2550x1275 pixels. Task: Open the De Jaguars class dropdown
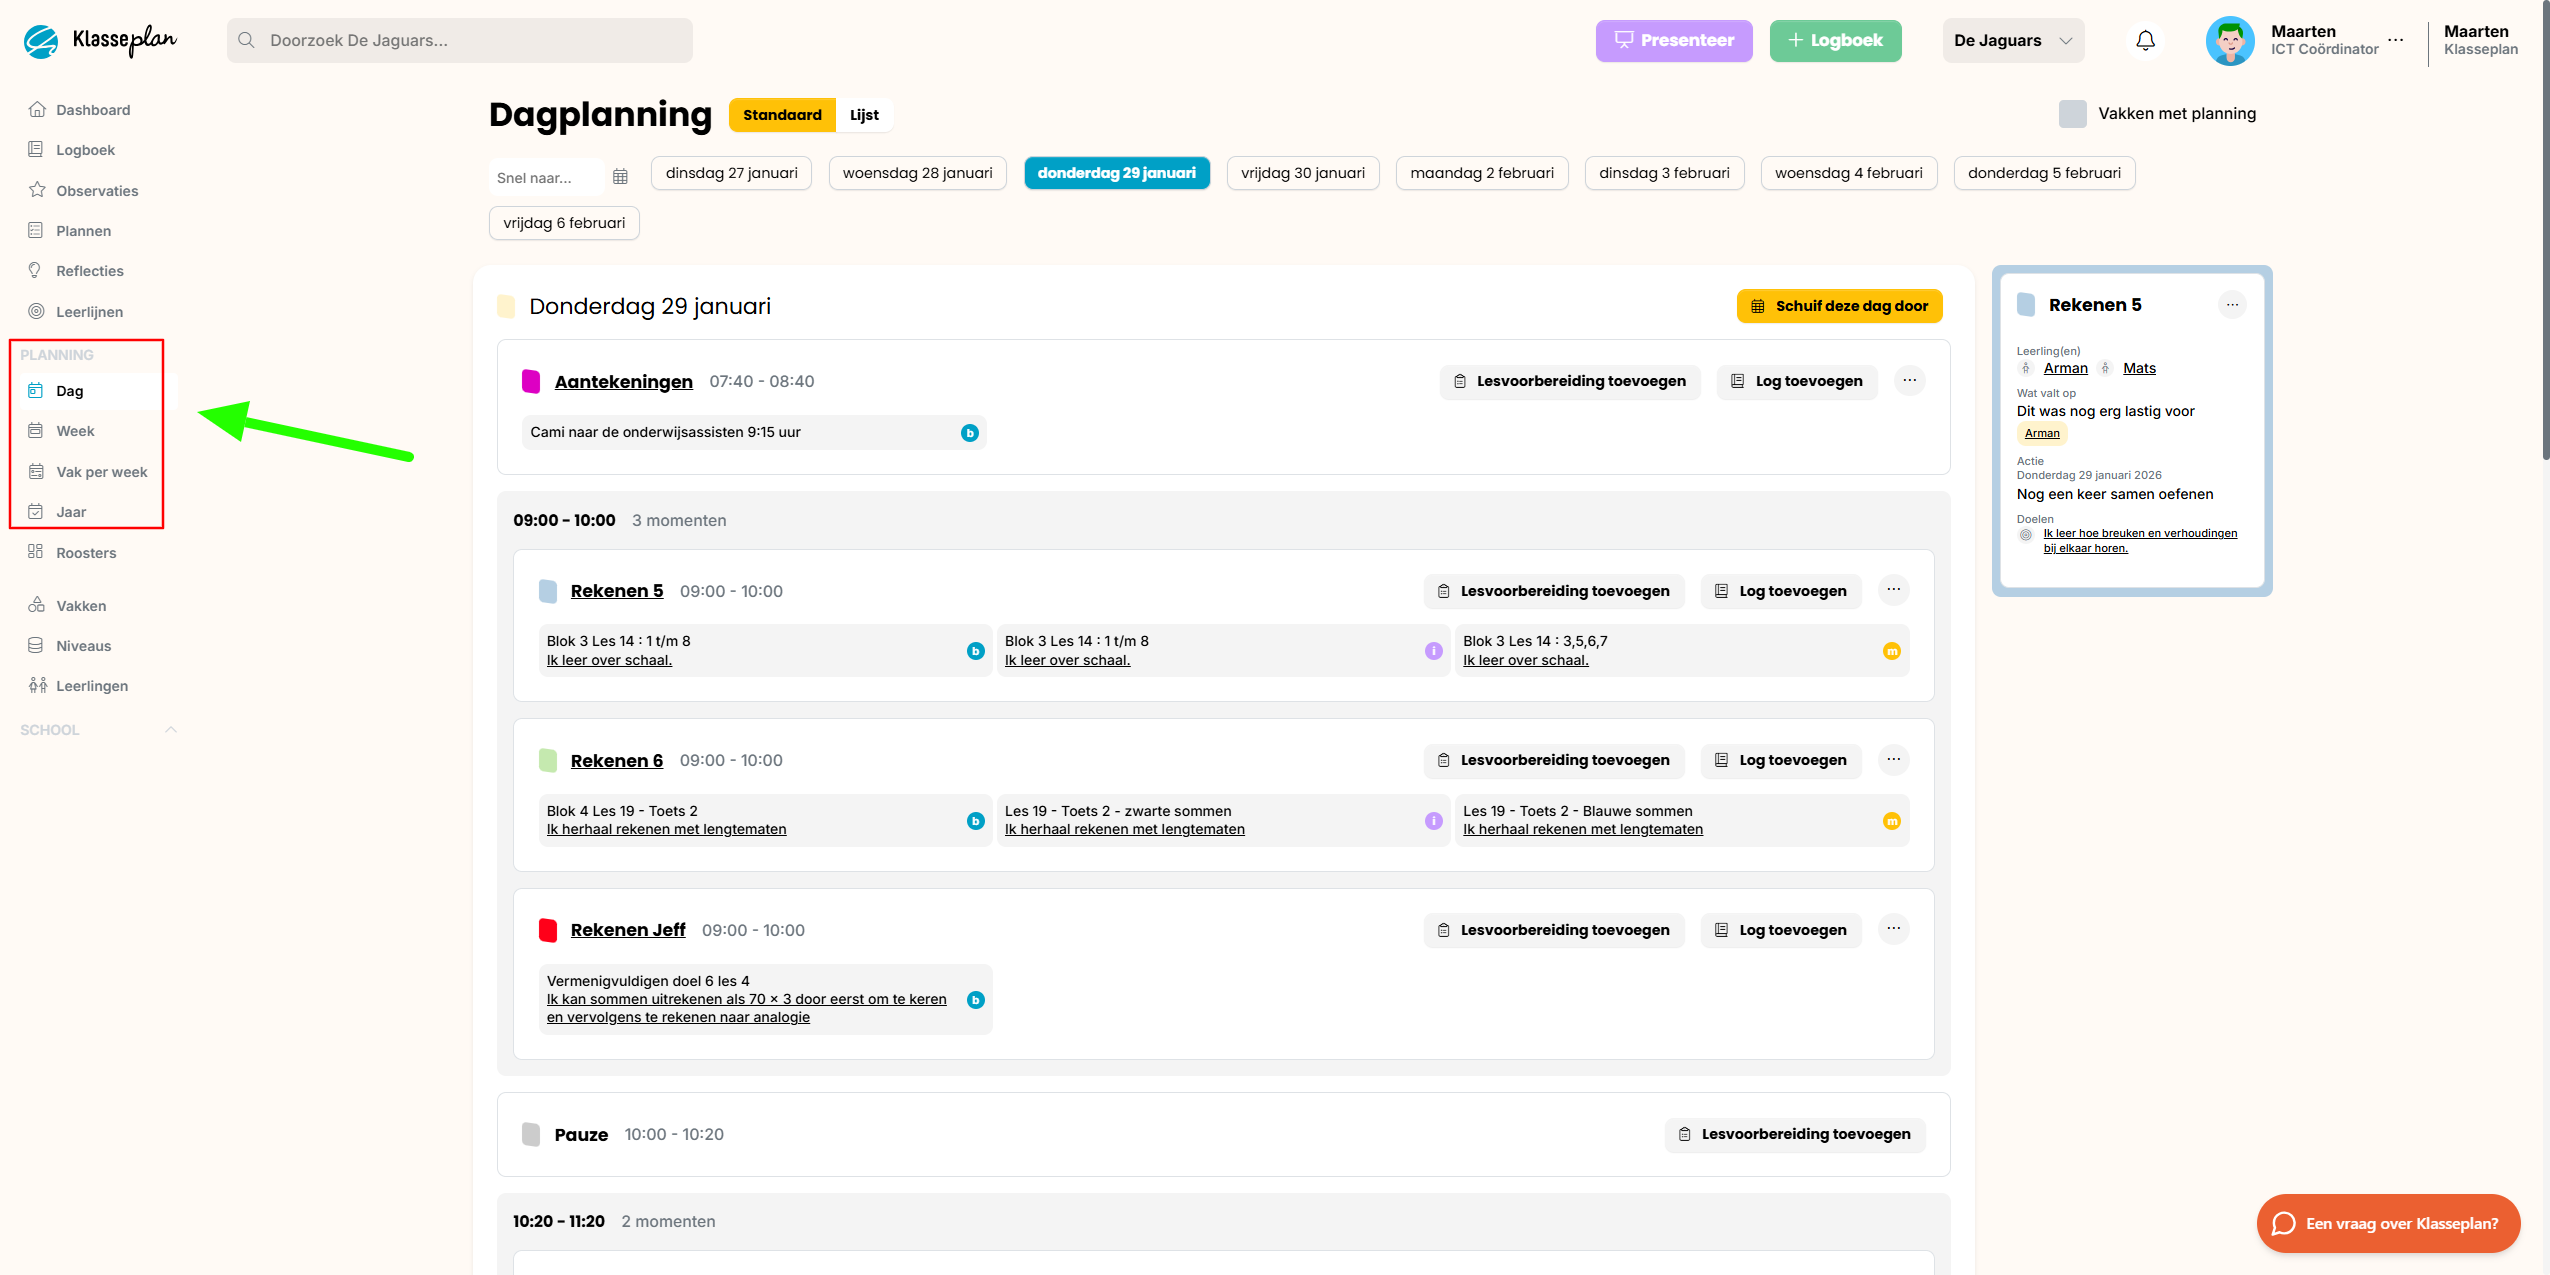2012,41
